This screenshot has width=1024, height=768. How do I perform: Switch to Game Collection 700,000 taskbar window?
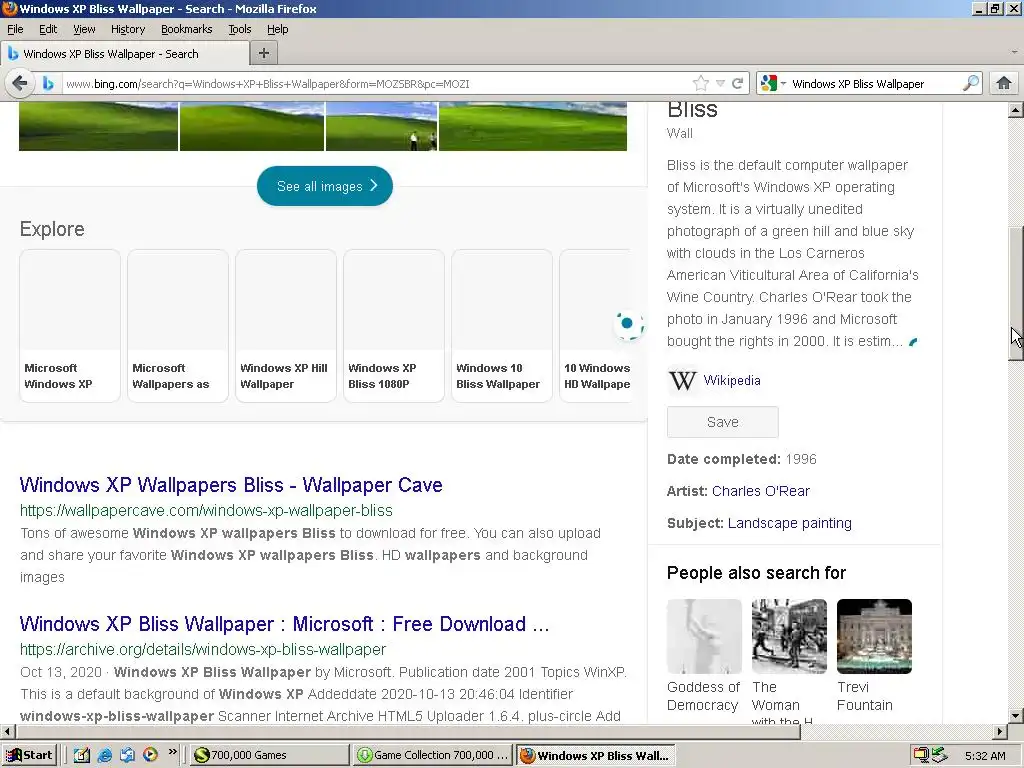(432, 756)
